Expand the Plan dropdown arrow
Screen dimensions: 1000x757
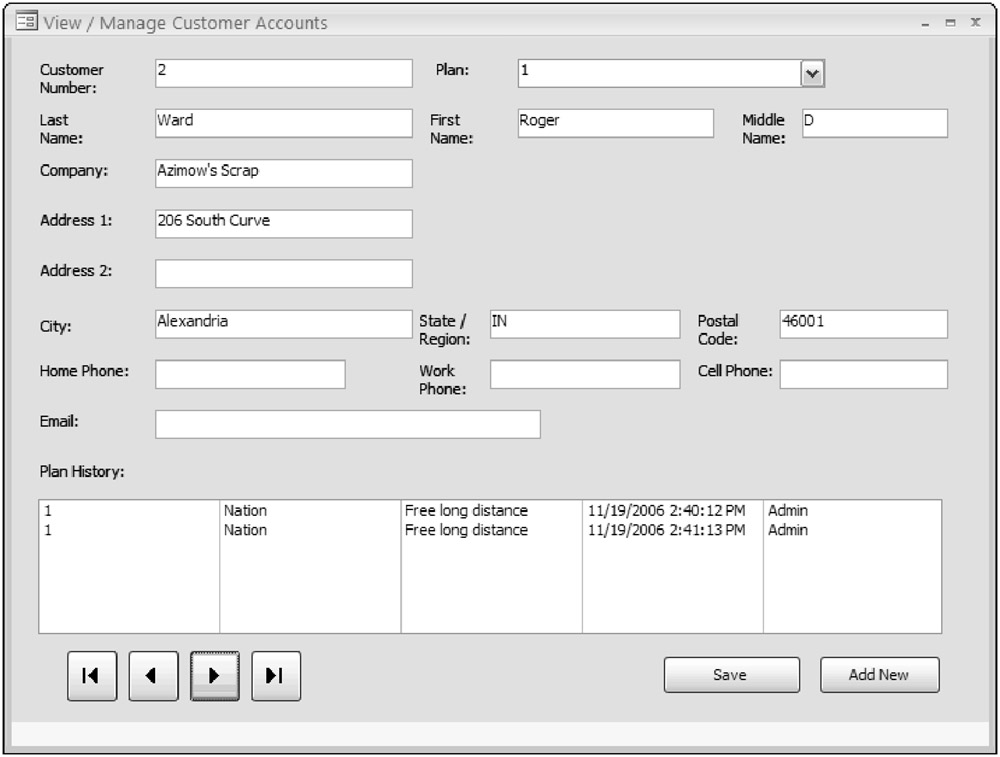click(812, 73)
